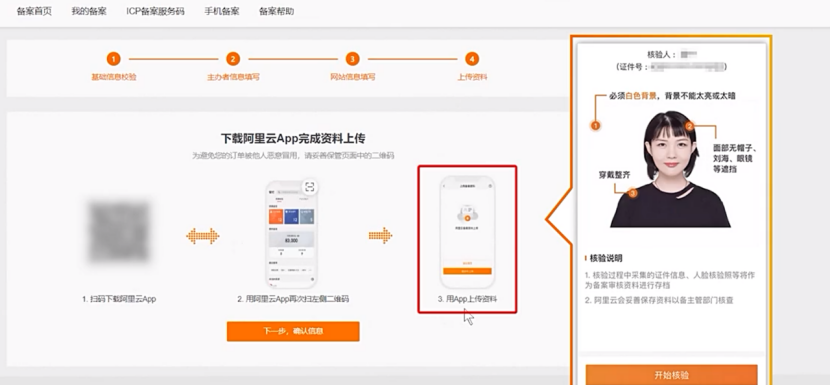Click the upload-materials phone screen image

(x=467, y=232)
